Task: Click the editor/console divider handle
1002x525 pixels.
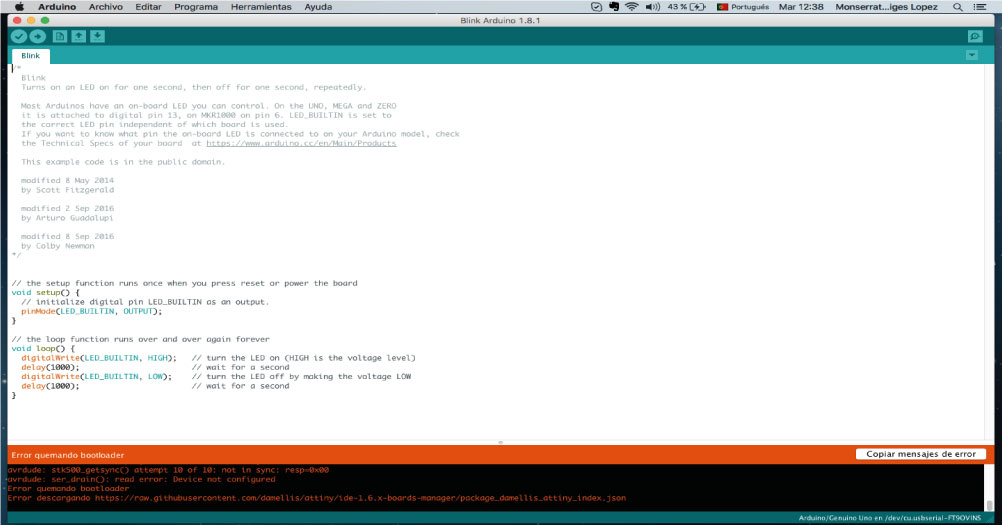Action: click(500, 442)
